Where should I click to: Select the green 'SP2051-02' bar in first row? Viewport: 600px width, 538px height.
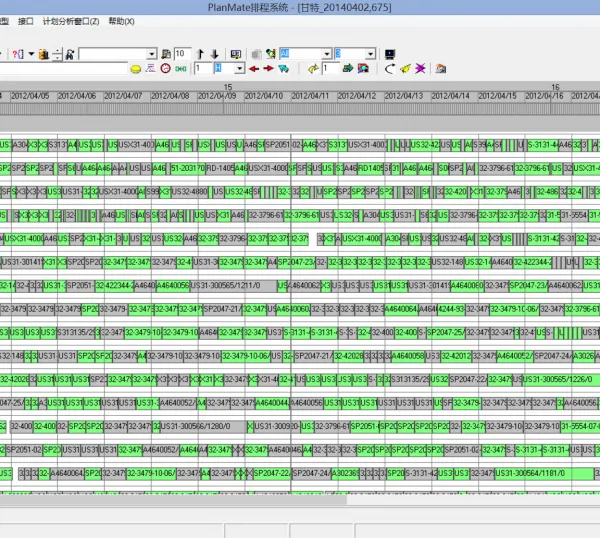[283, 145]
